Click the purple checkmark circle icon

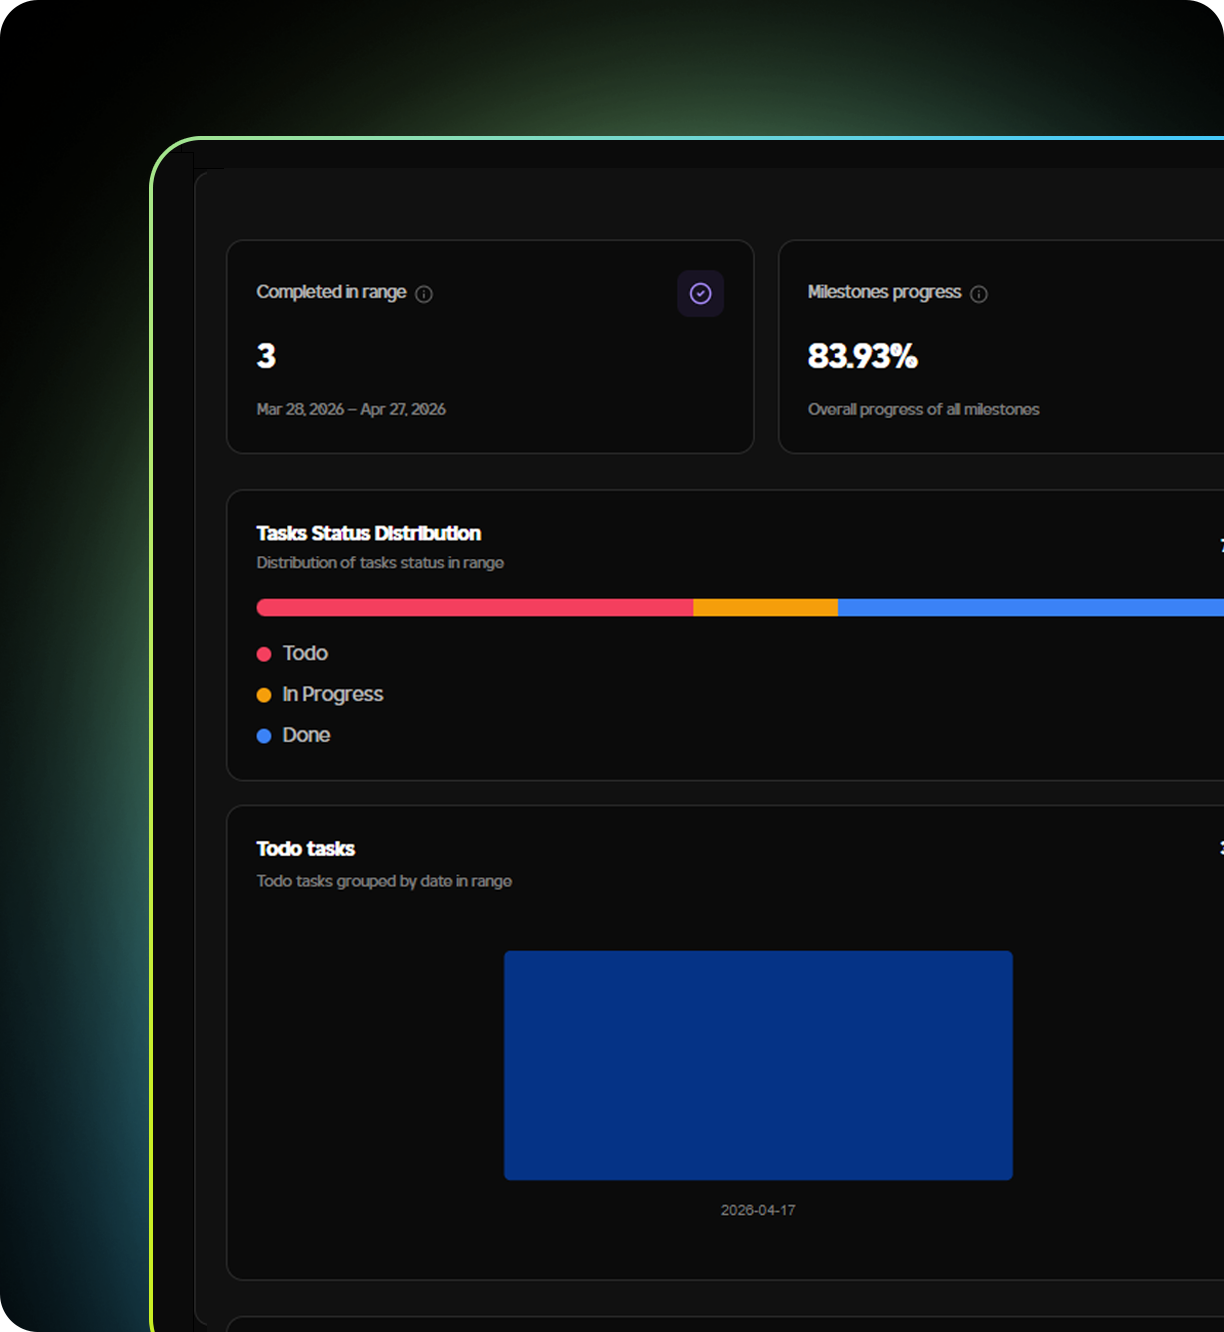click(700, 294)
